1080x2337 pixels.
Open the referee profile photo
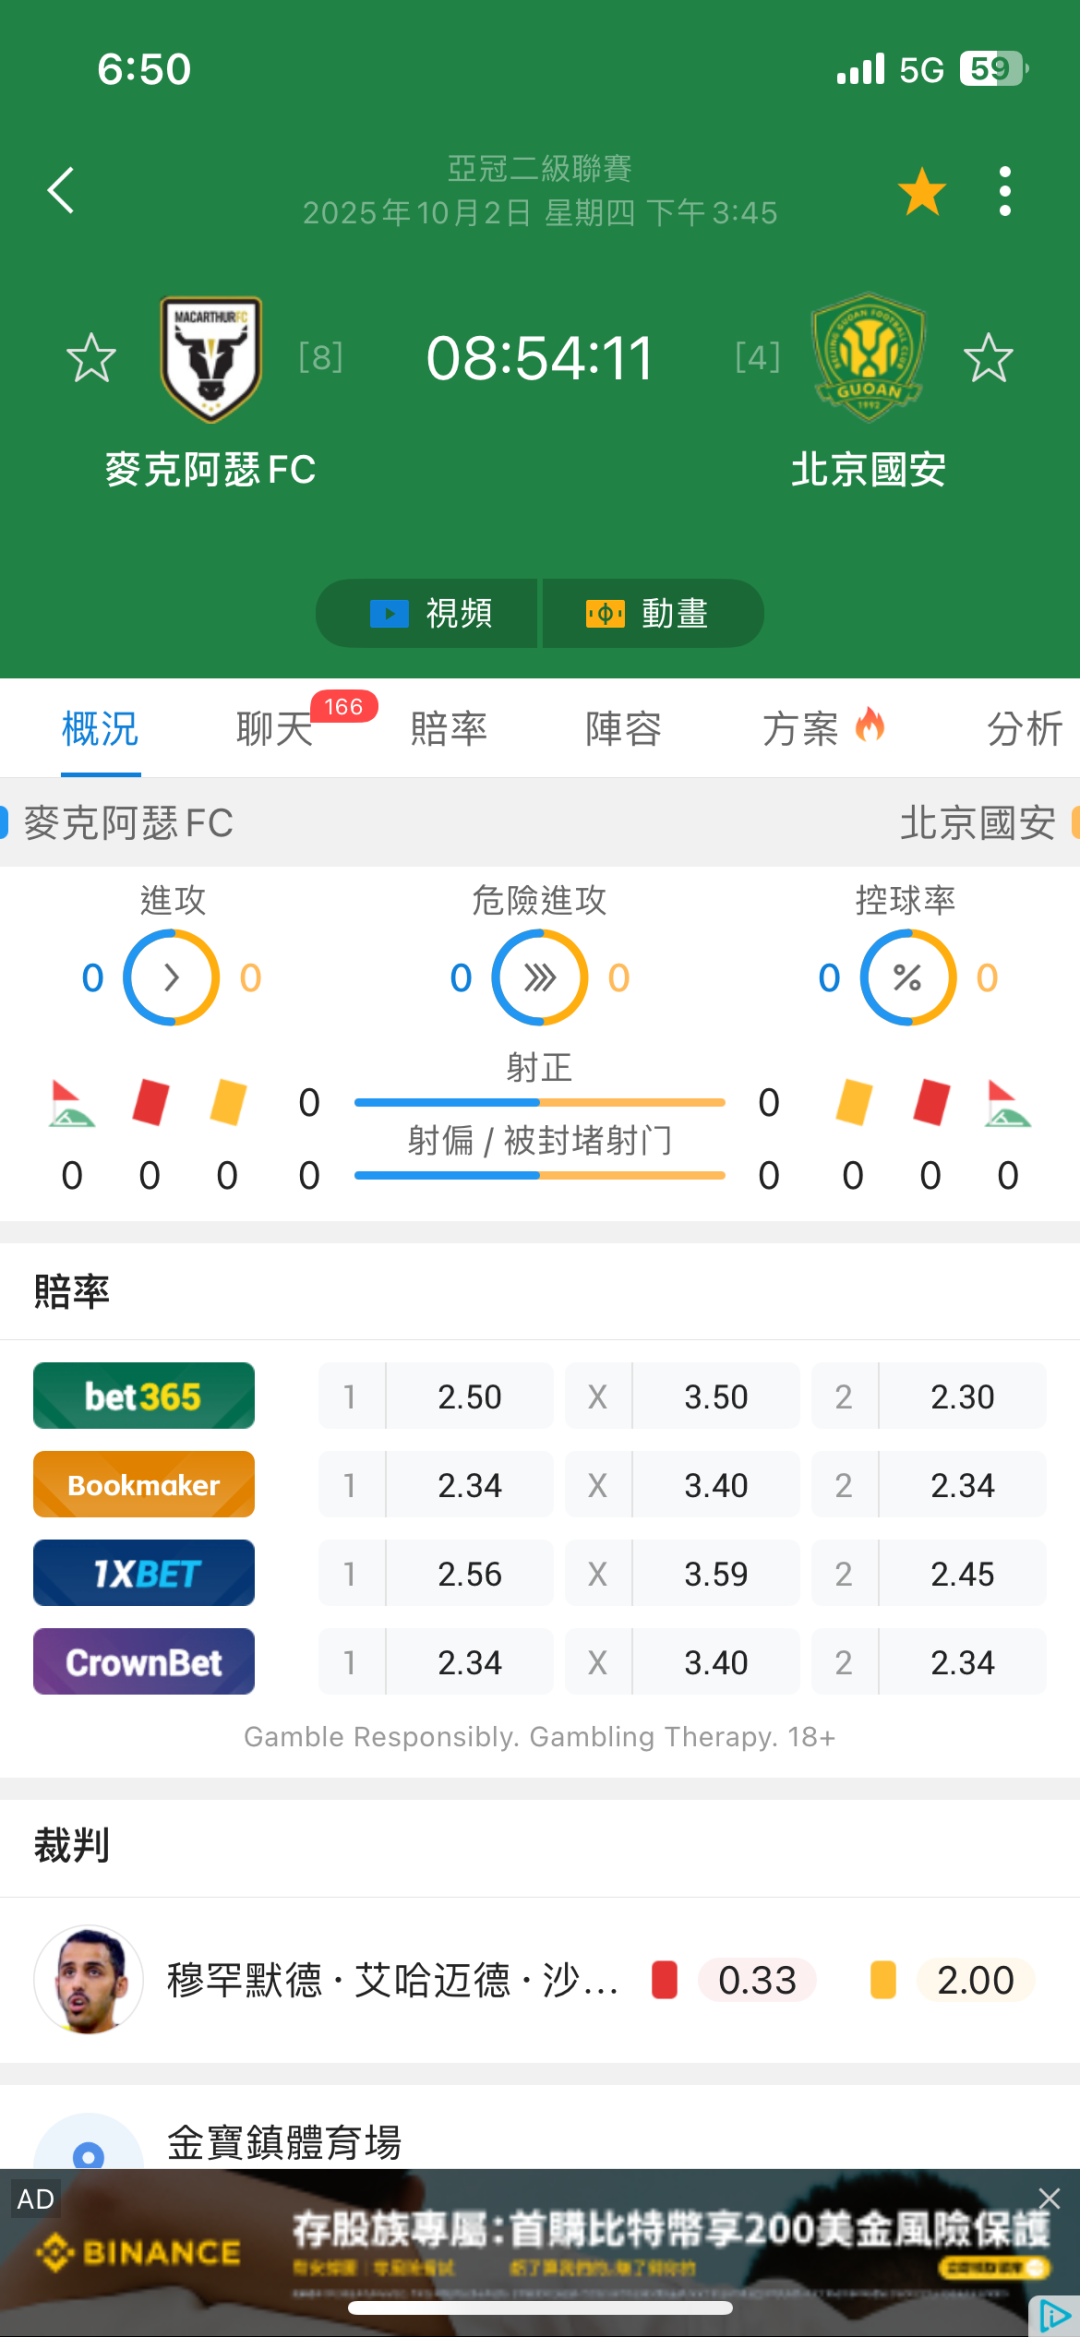[x=89, y=1979]
